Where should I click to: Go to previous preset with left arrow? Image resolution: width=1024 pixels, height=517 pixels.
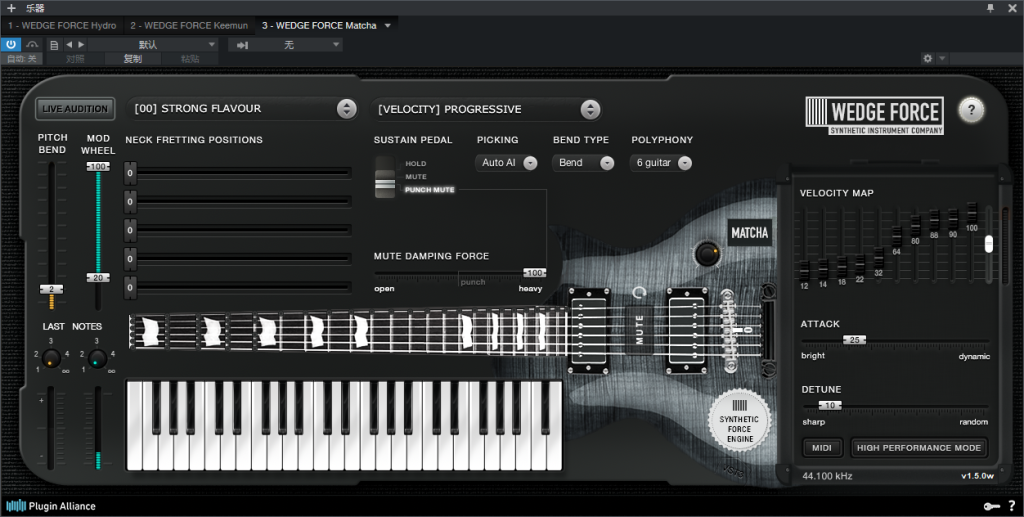point(69,44)
